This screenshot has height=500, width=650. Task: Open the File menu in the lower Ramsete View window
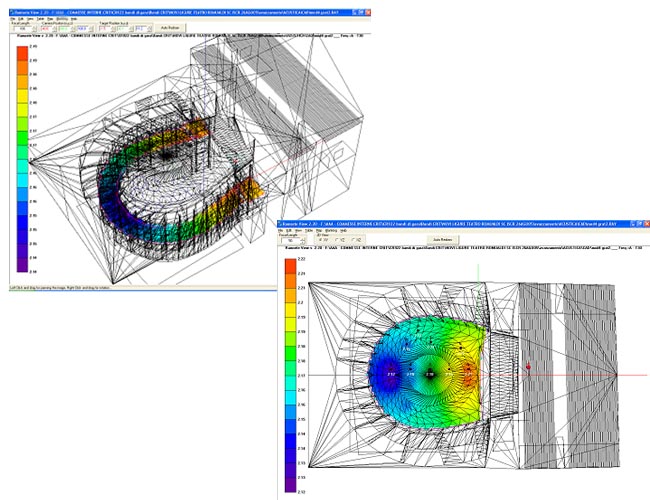[281, 231]
